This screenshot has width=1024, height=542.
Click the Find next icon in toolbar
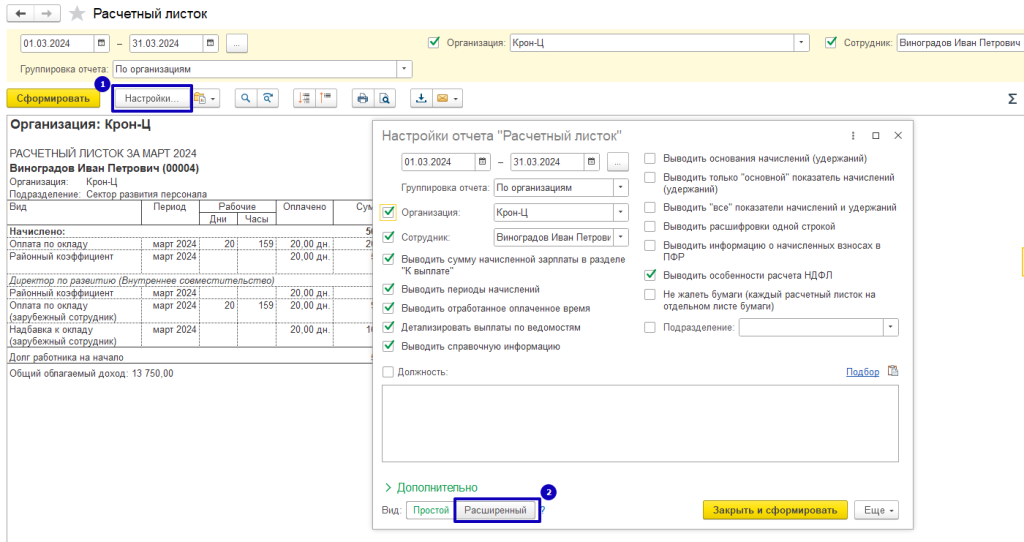[268, 99]
